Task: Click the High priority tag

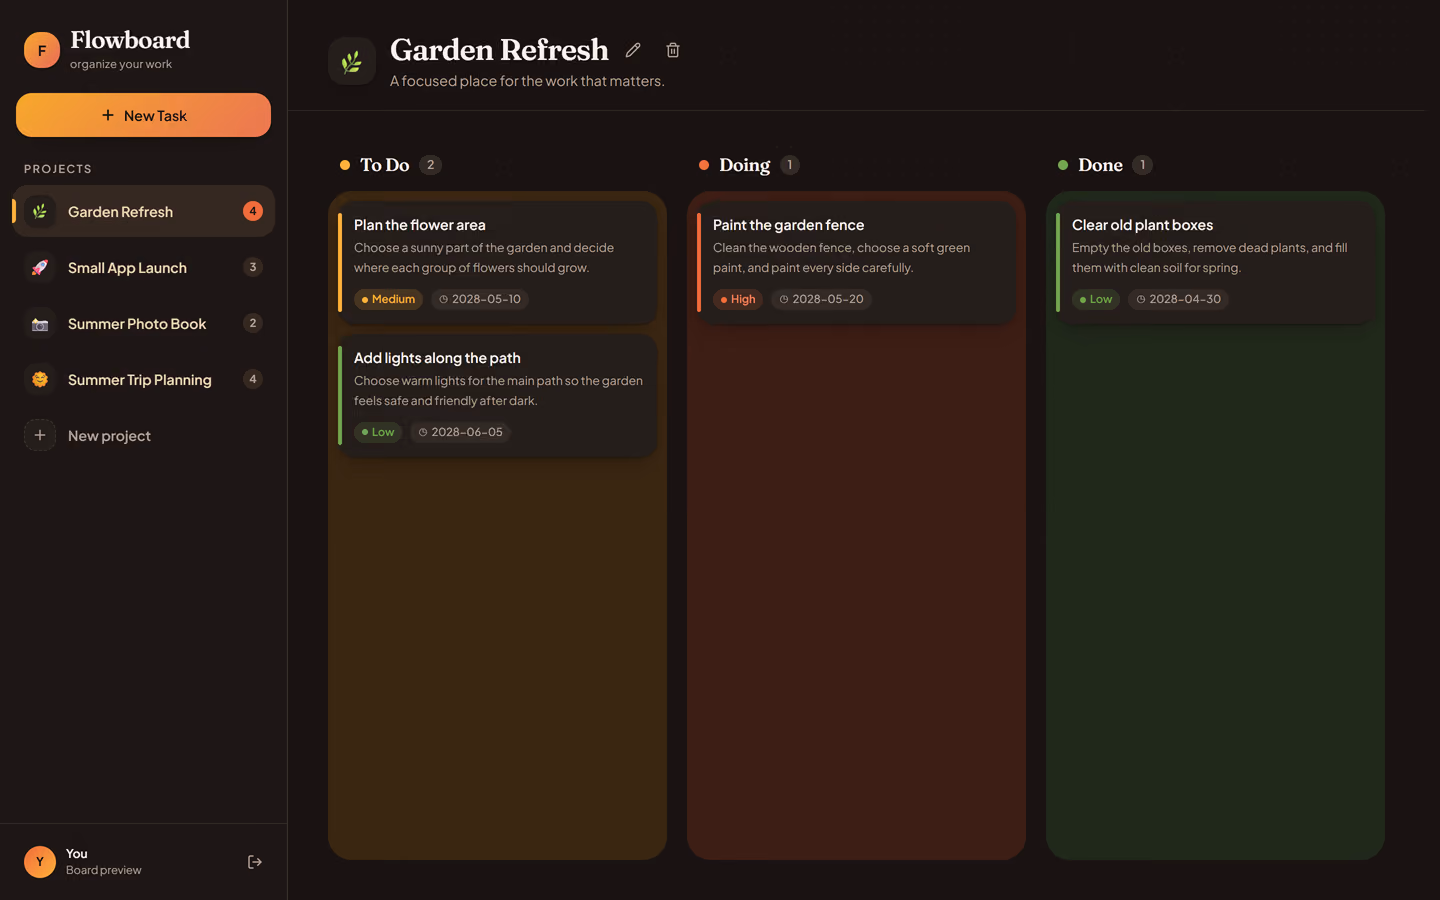Action: [738, 299]
